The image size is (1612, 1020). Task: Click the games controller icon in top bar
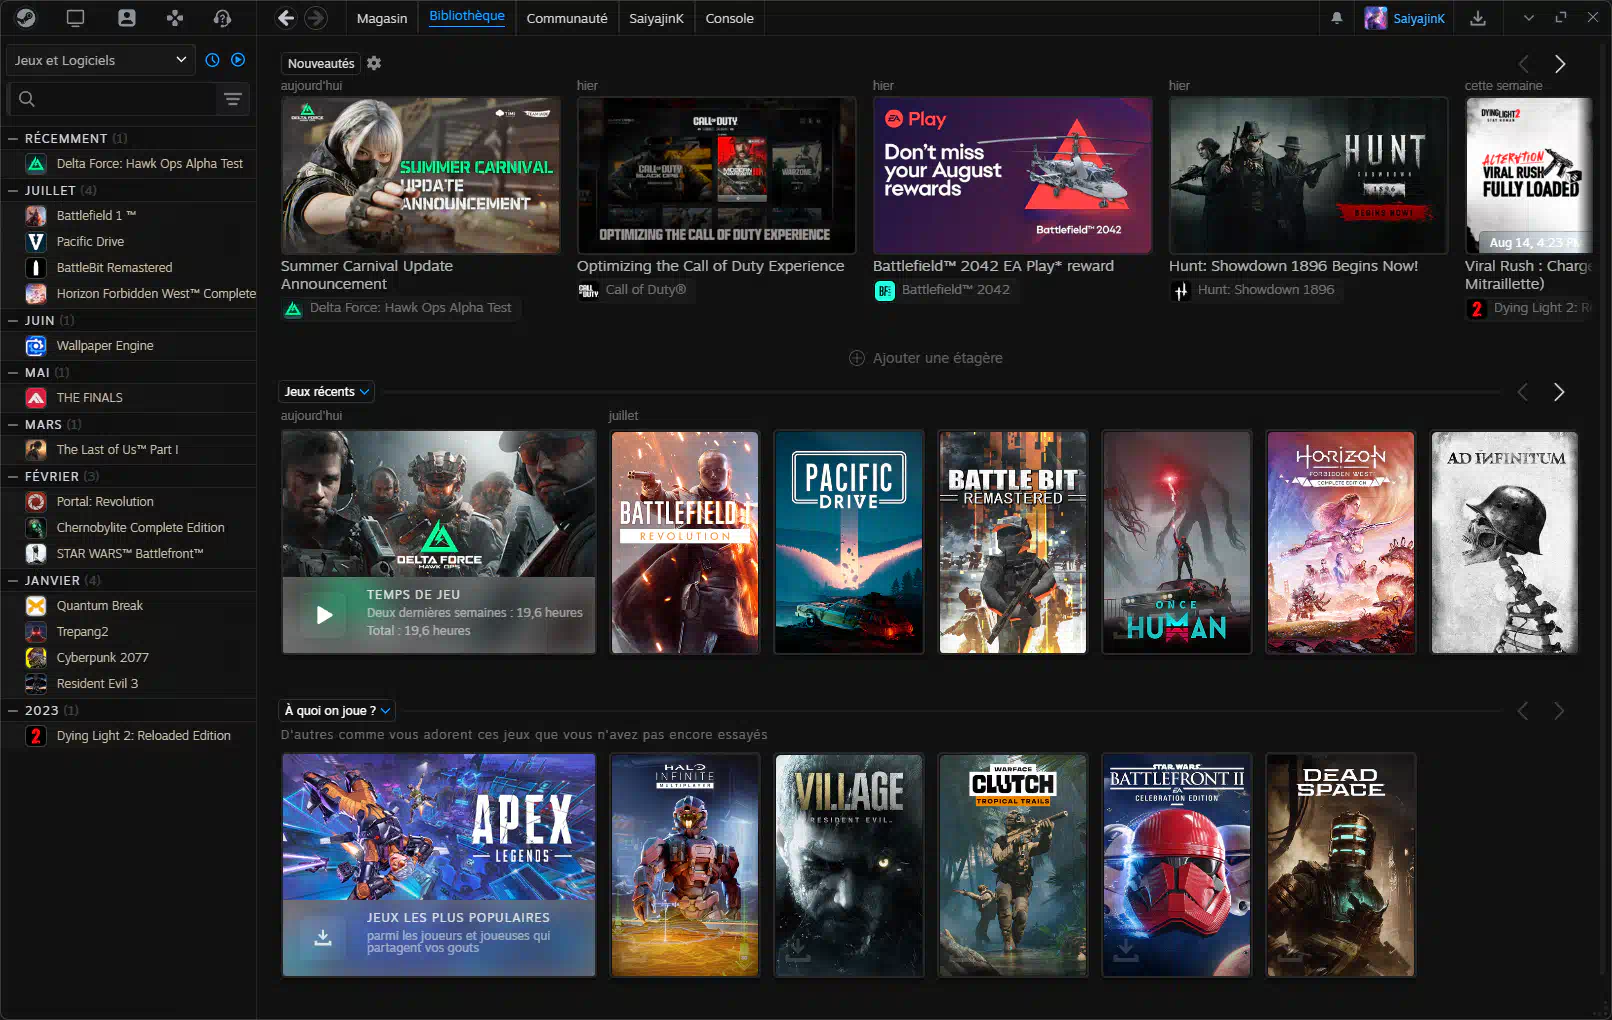pyautogui.click(x=175, y=18)
